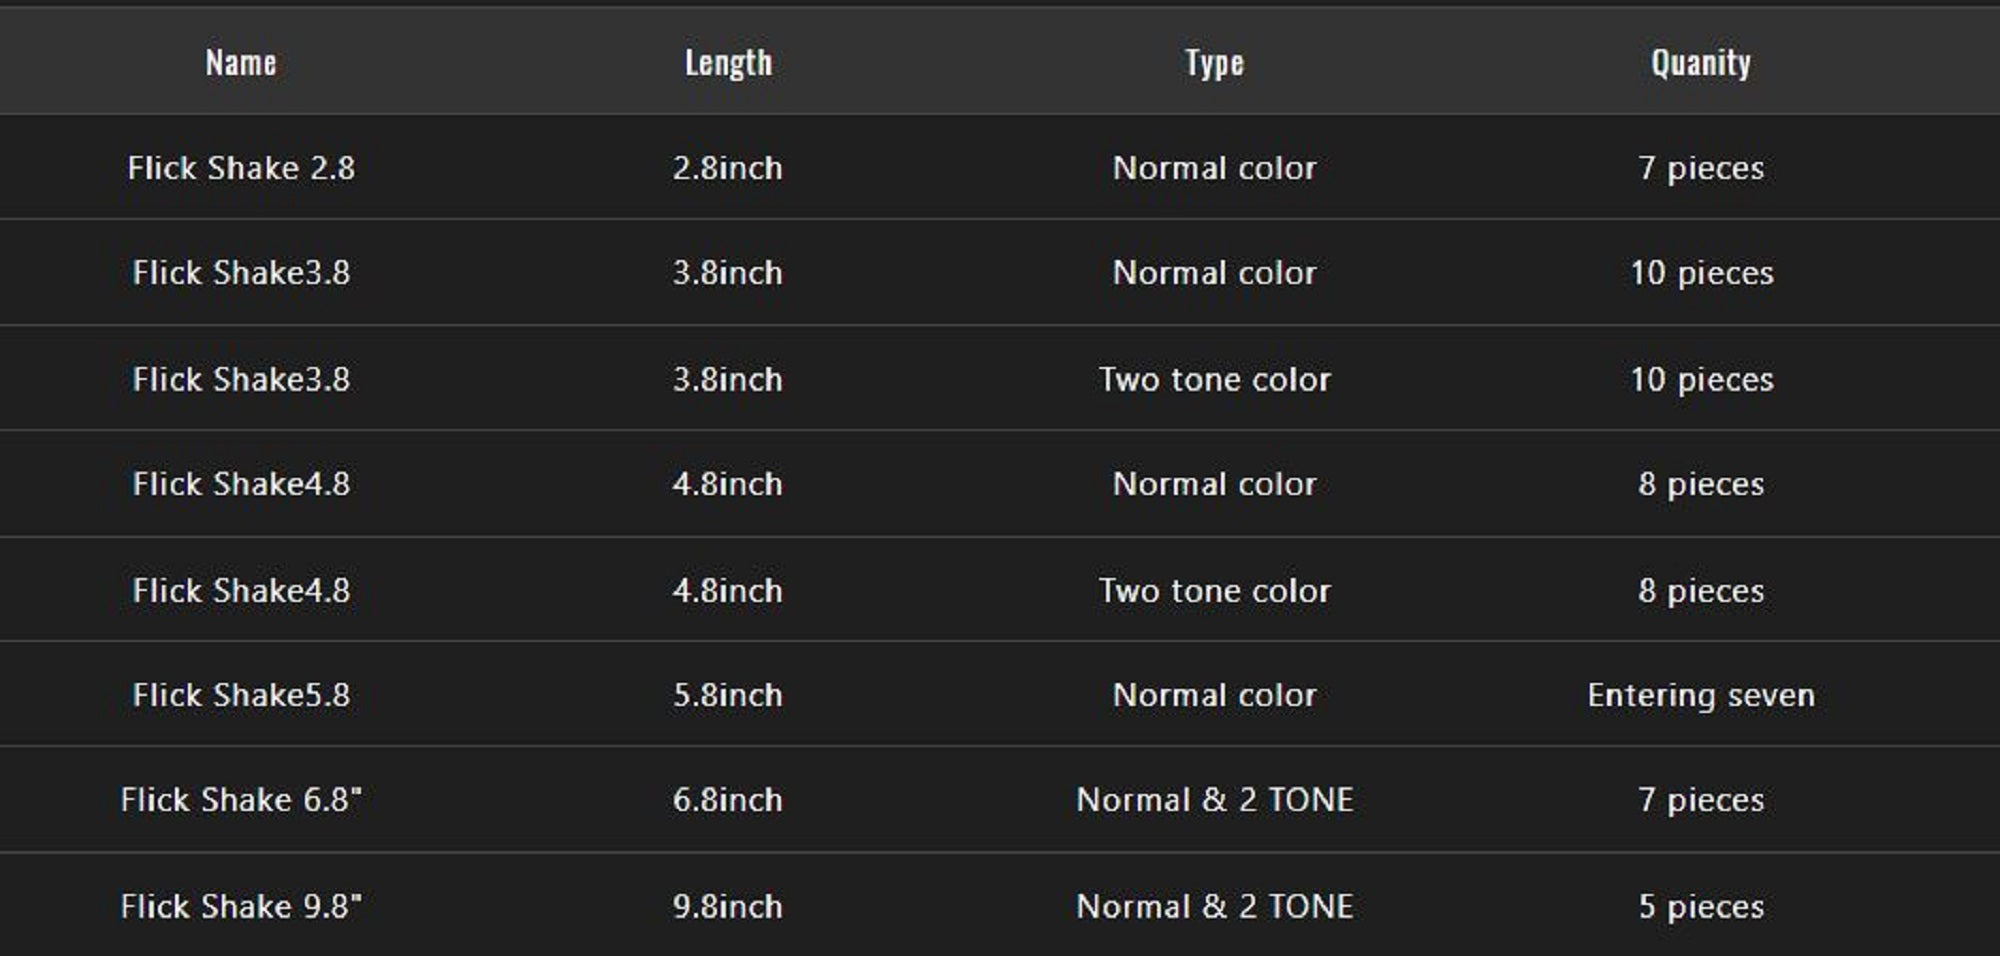The image size is (2000, 956).
Task: Click the 5 pieces quantity cell
Action: (1701, 906)
